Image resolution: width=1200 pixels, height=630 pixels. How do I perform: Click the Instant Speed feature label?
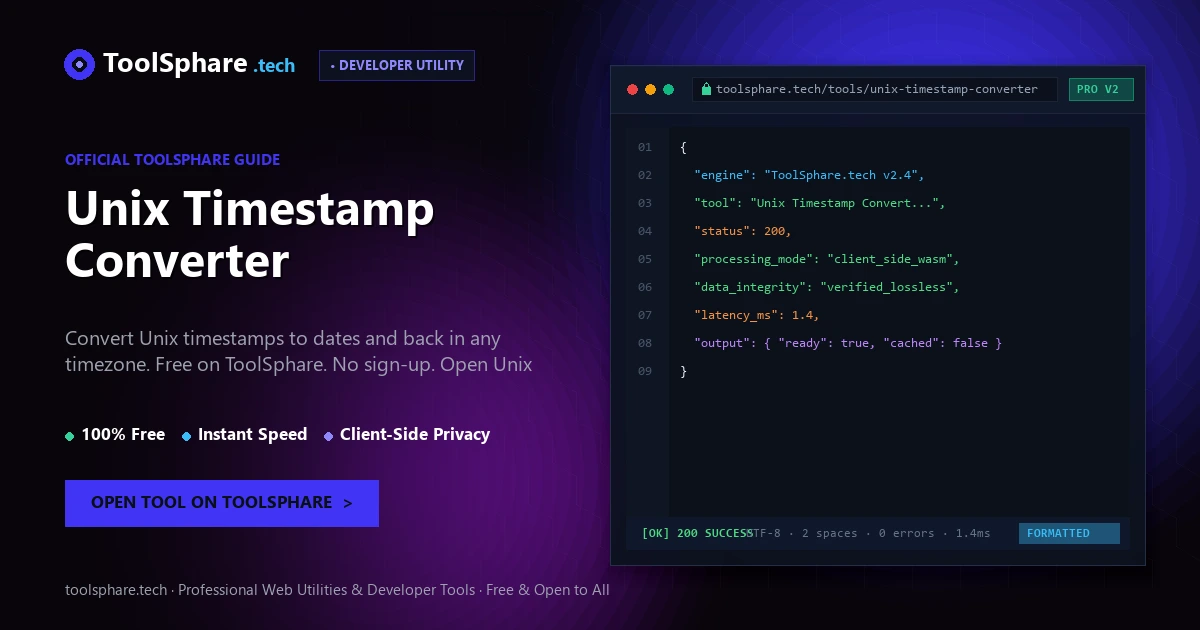coord(252,434)
